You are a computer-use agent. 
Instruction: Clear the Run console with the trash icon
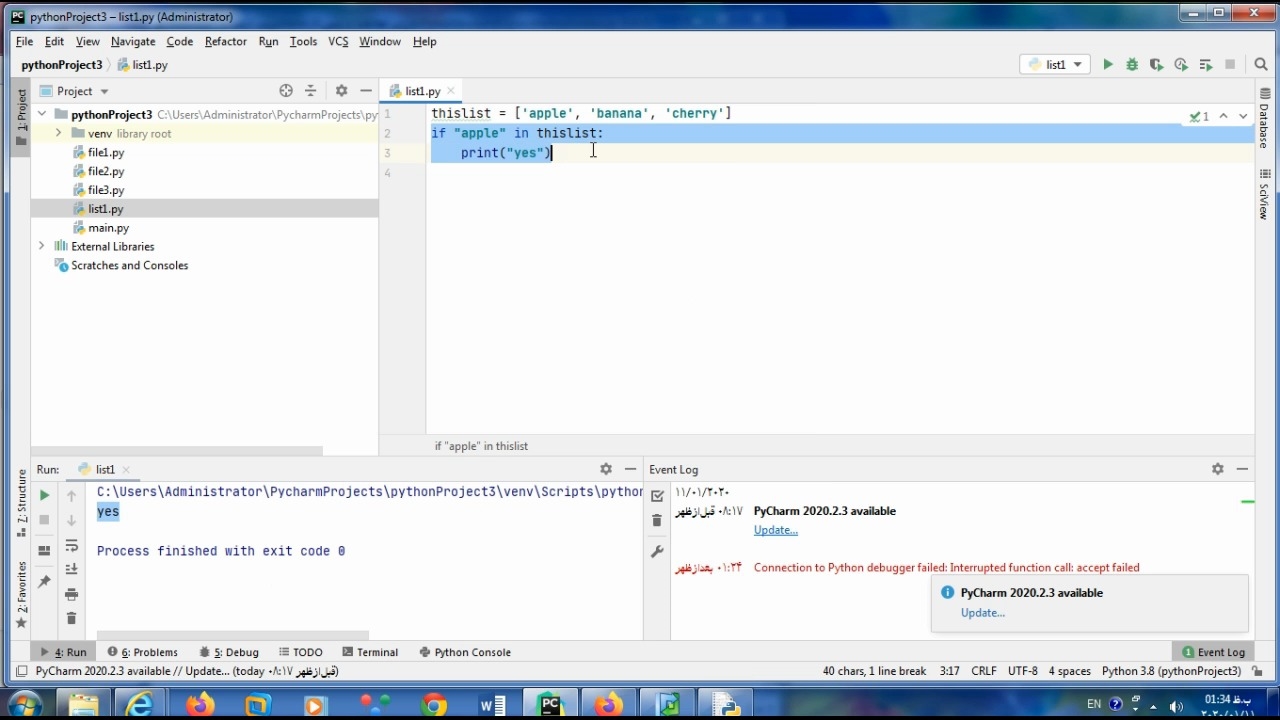(x=71, y=619)
